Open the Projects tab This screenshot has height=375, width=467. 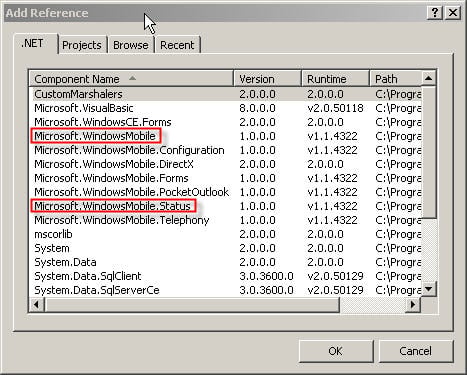[82, 45]
